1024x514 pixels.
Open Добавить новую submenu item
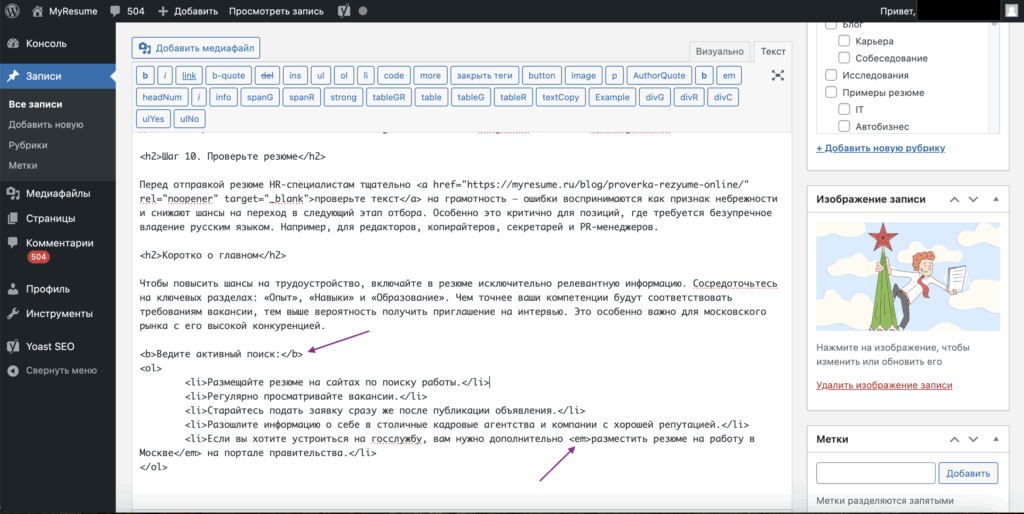(46, 124)
